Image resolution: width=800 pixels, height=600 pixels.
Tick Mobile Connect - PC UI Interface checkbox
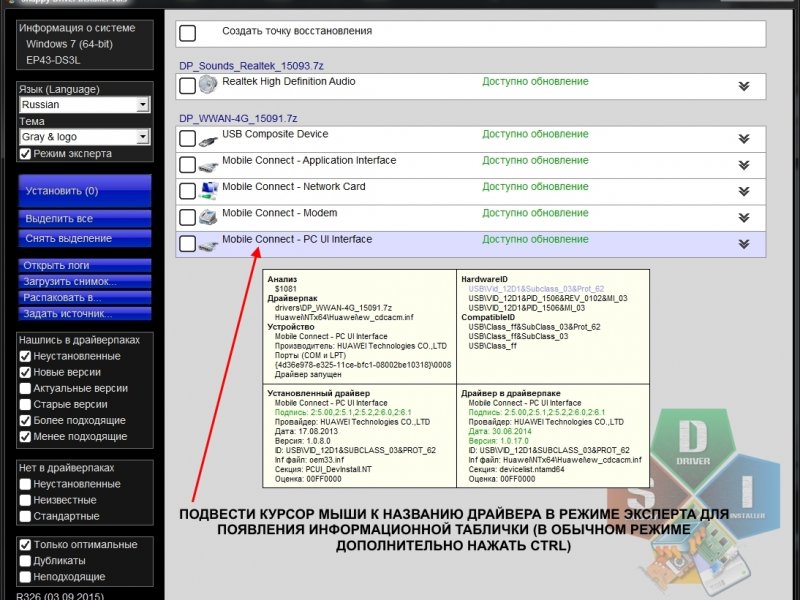(x=187, y=243)
